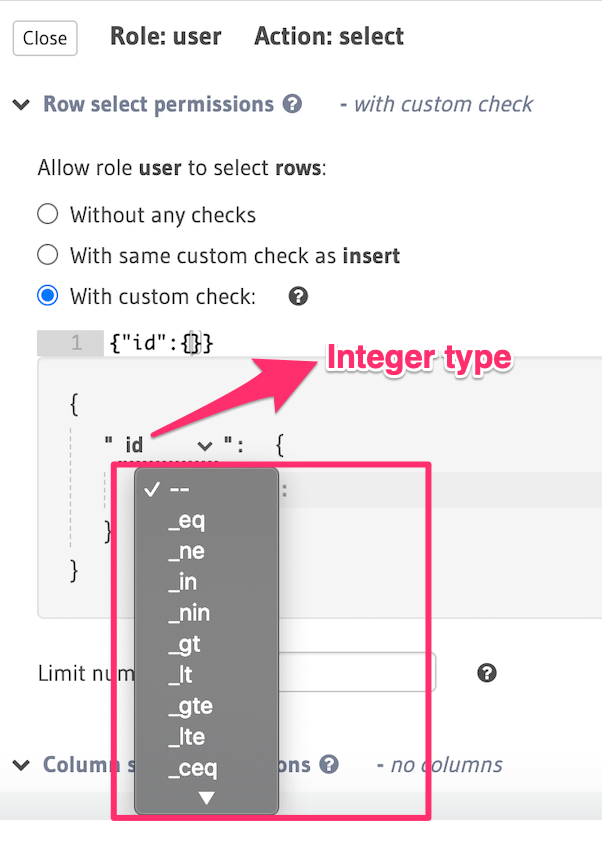Choose the _gte operator

(190, 707)
